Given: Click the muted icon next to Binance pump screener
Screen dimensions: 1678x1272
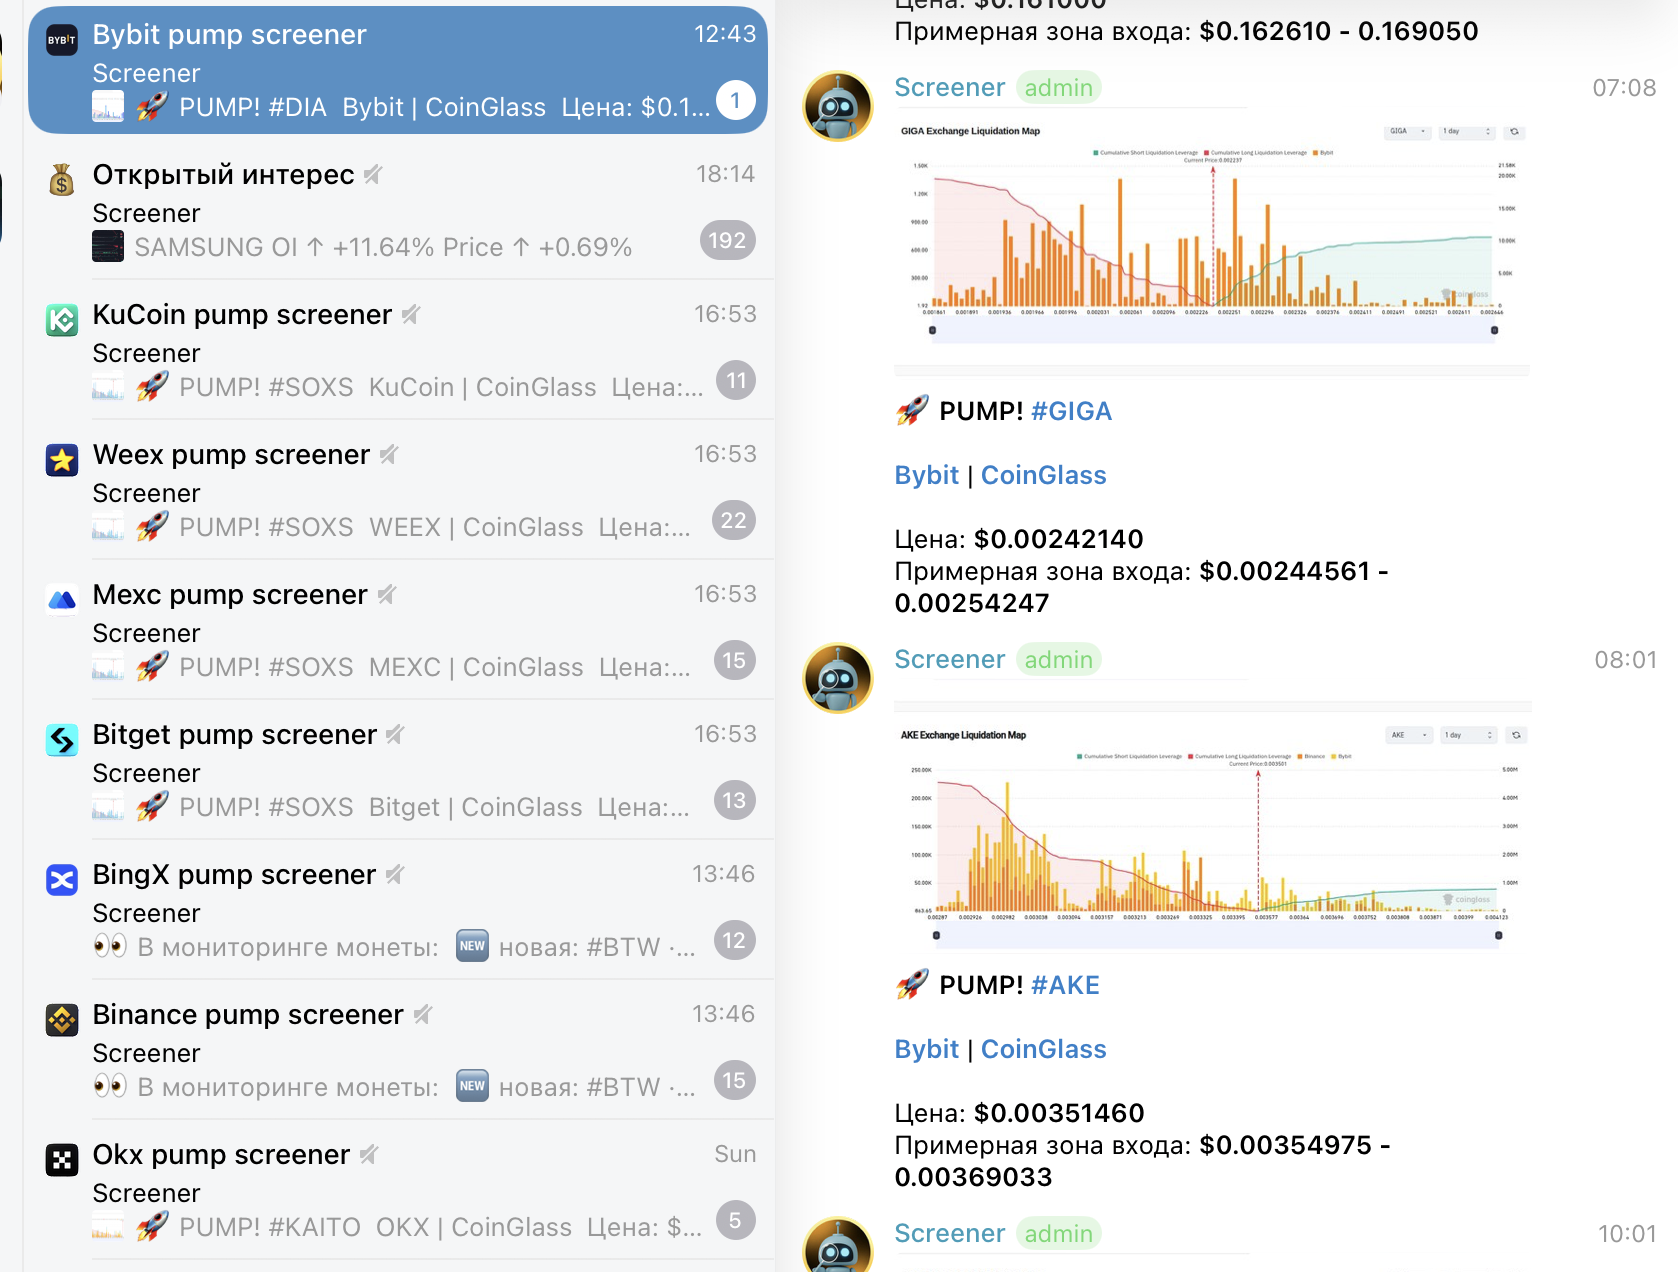Looking at the screenshot, I should pyautogui.click(x=423, y=1015).
